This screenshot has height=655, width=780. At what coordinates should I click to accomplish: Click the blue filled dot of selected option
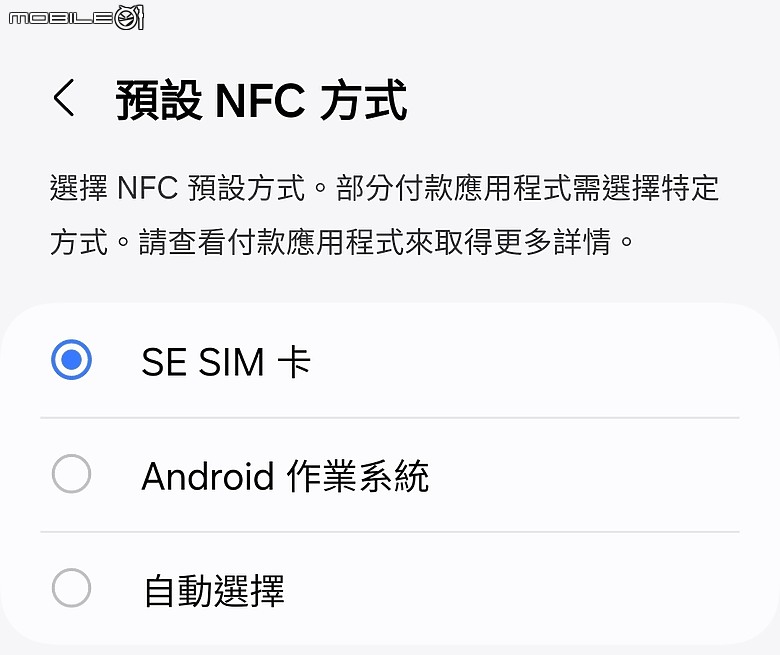[72, 360]
